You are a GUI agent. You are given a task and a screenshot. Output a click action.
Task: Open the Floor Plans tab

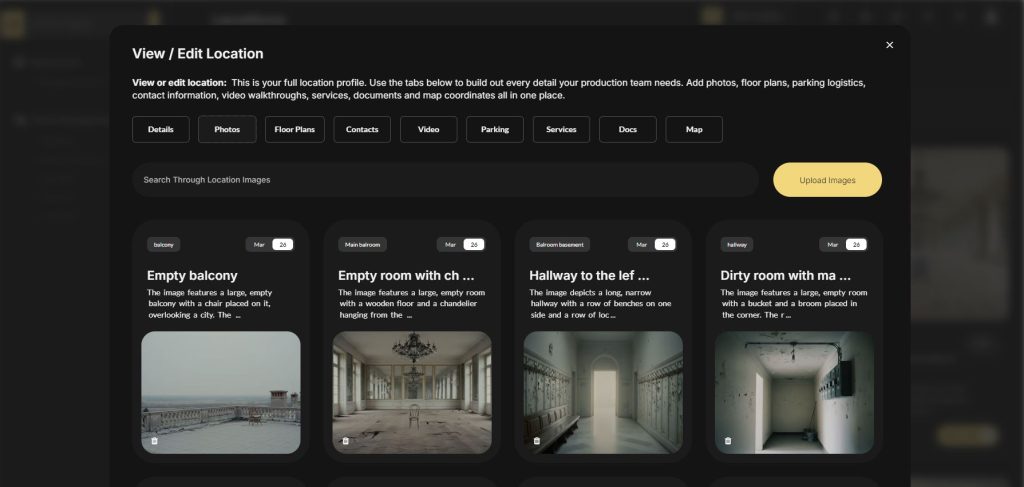(295, 129)
